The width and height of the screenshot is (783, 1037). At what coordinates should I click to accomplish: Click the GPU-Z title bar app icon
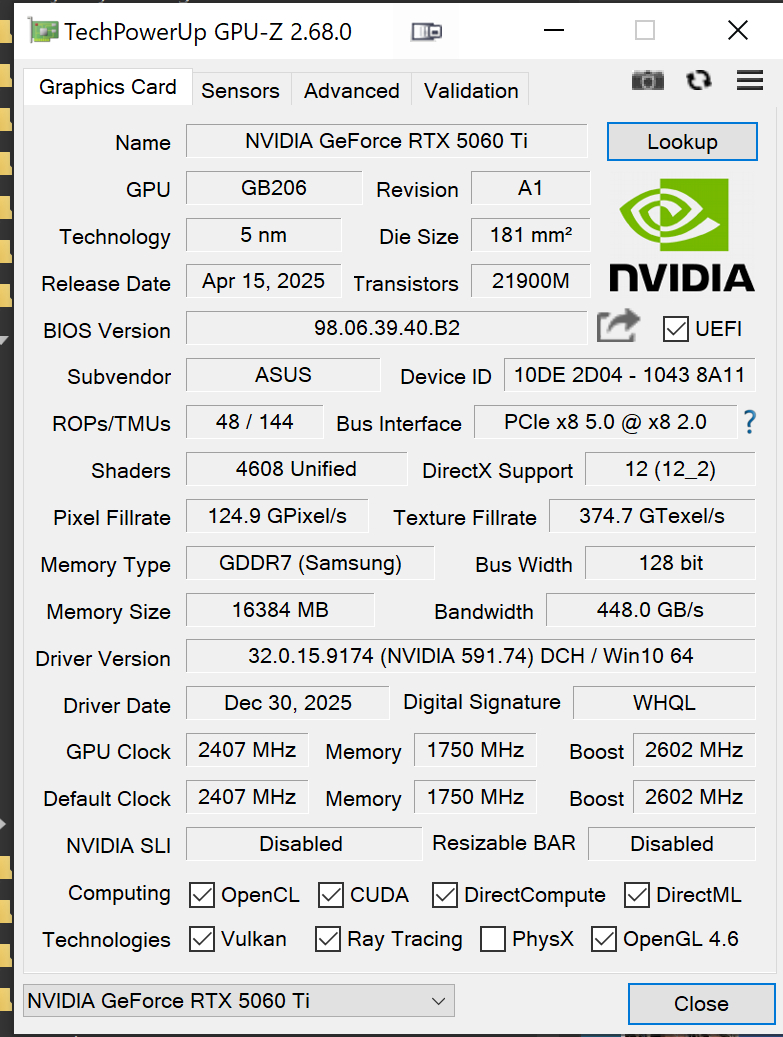click(x=43, y=31)
